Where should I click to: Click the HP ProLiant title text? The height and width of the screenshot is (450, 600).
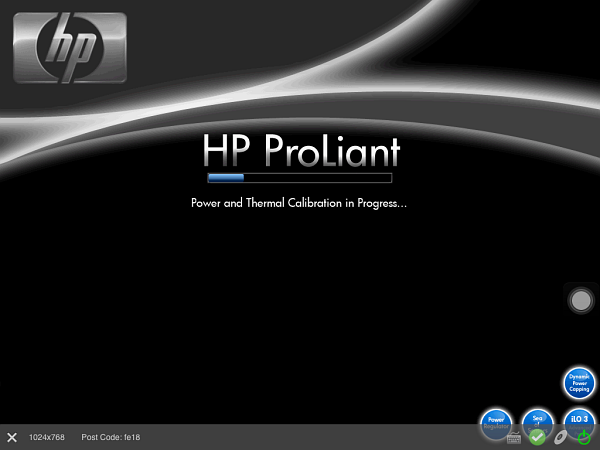click(301, 150)
